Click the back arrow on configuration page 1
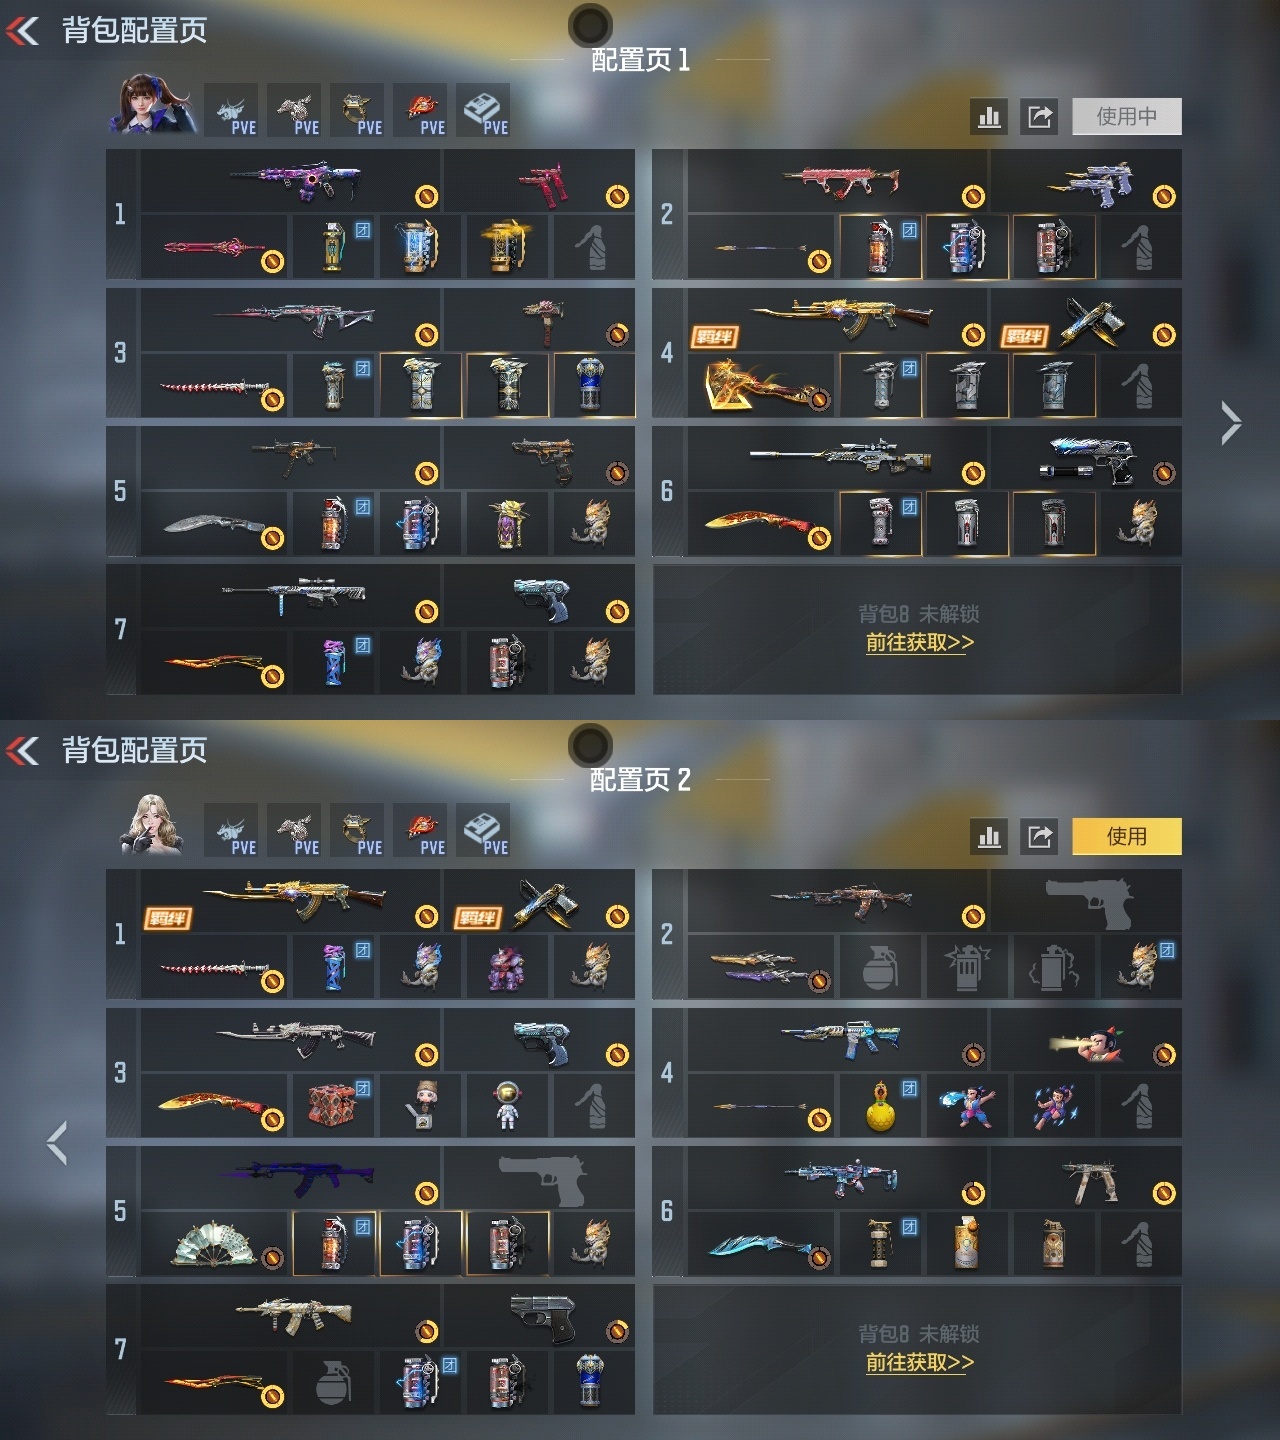Image resolution: width=1280 pixels, height=1440 pixels. (x=23, y=31)
